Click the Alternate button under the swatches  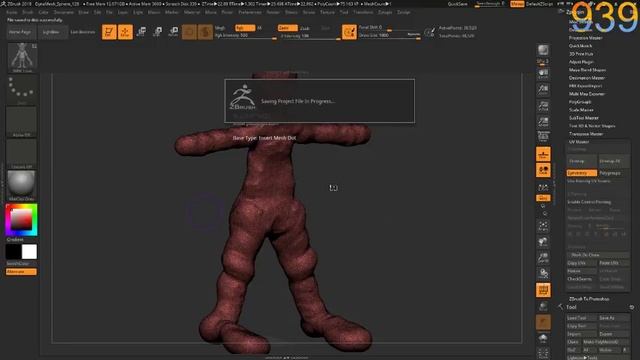(x=21, y=272)
